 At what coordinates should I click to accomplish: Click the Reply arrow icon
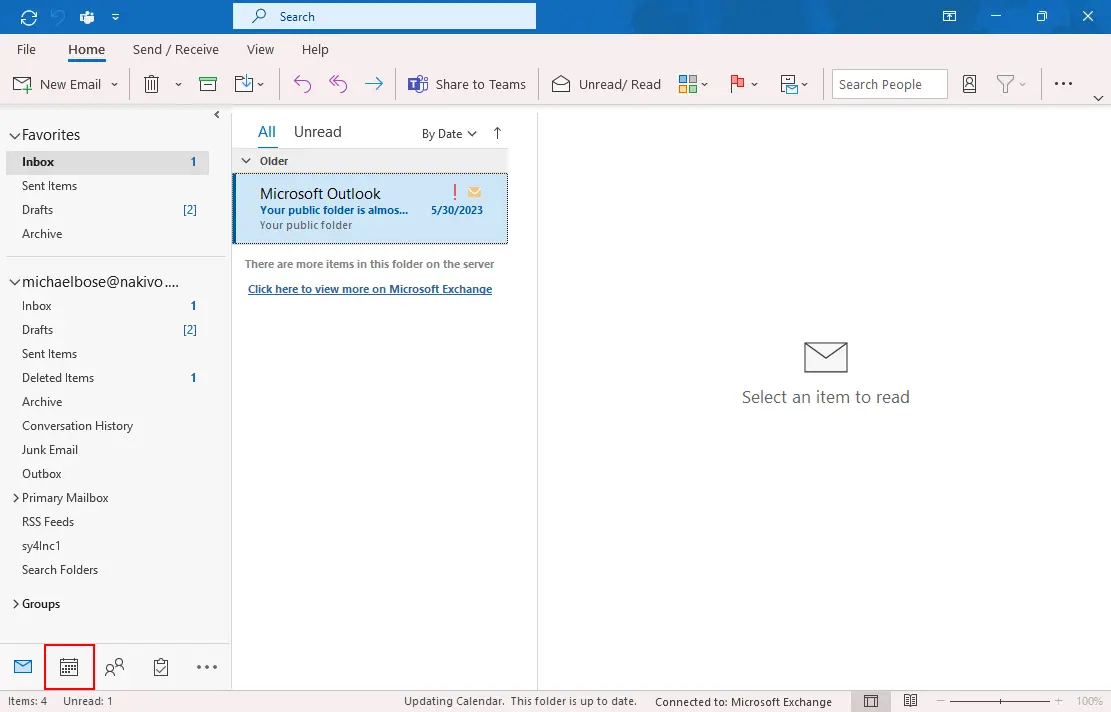[x=303, y=84]
